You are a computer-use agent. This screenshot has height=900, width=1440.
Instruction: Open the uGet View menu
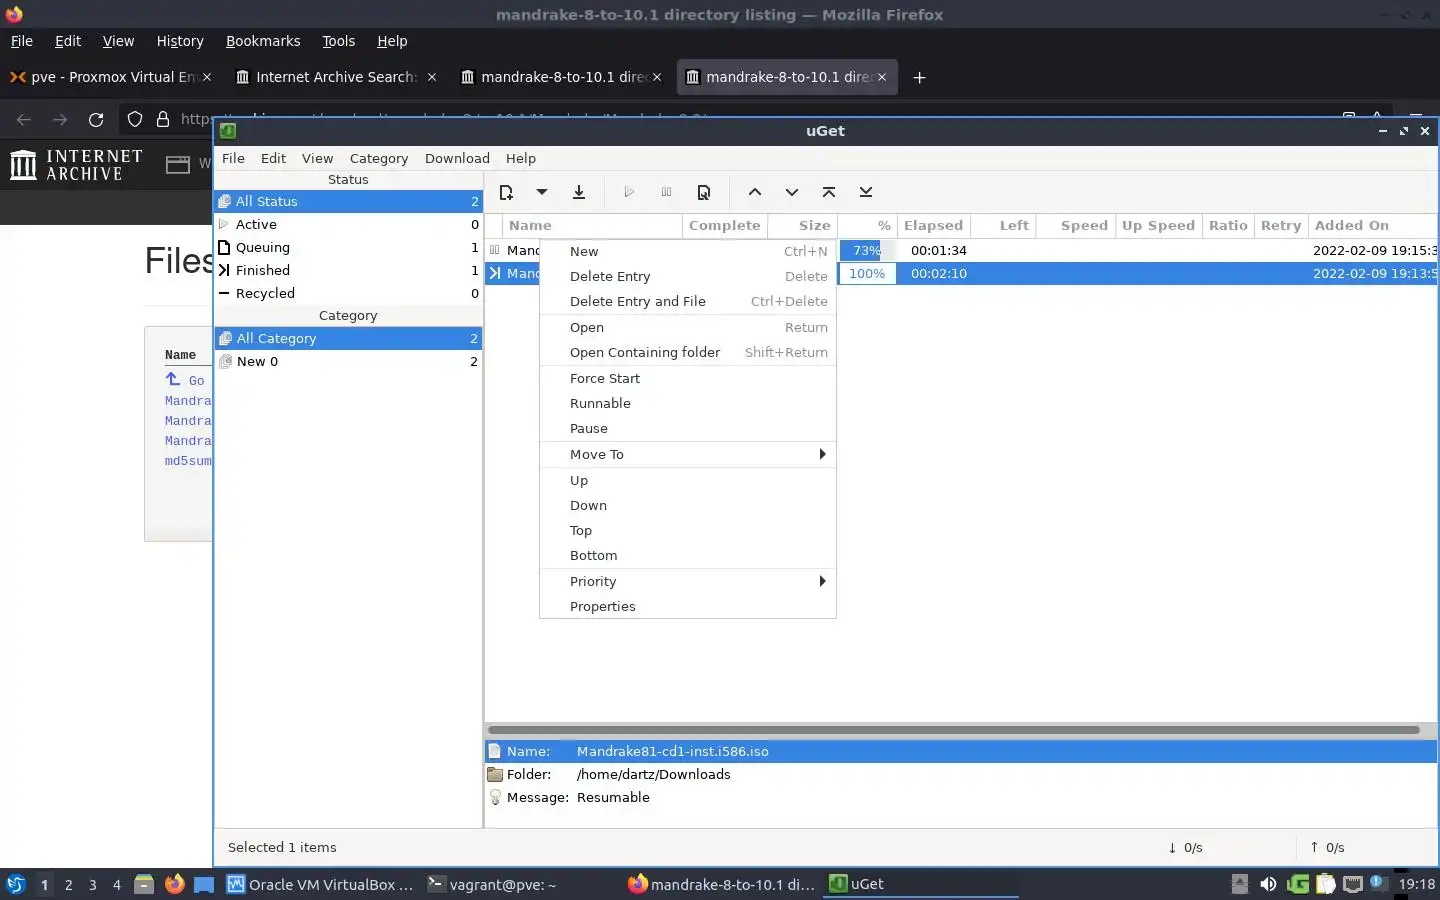317,158
